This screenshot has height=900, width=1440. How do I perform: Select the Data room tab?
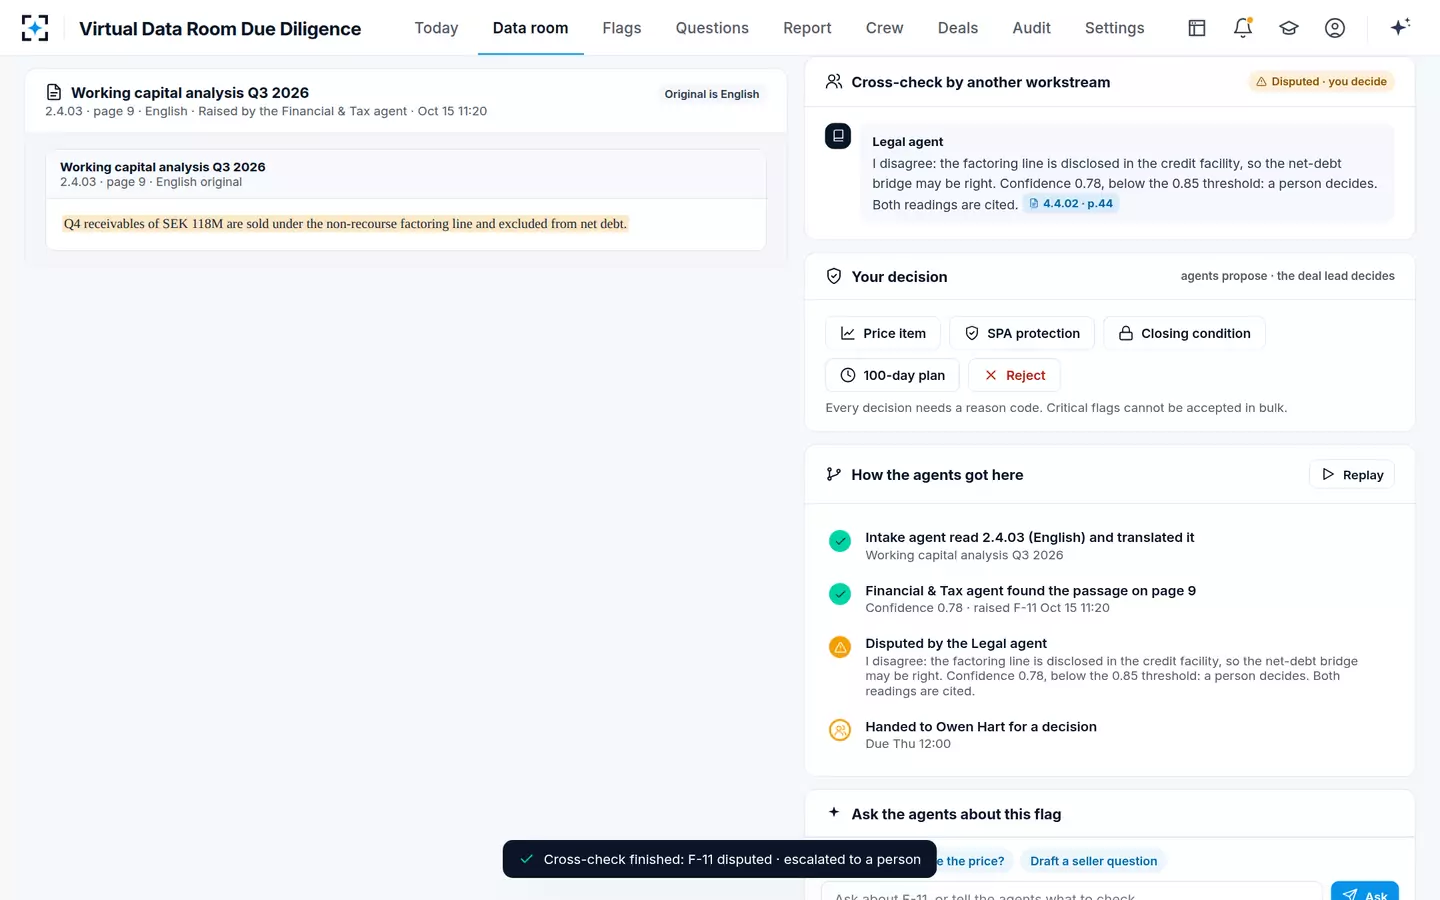pos(530,28)
